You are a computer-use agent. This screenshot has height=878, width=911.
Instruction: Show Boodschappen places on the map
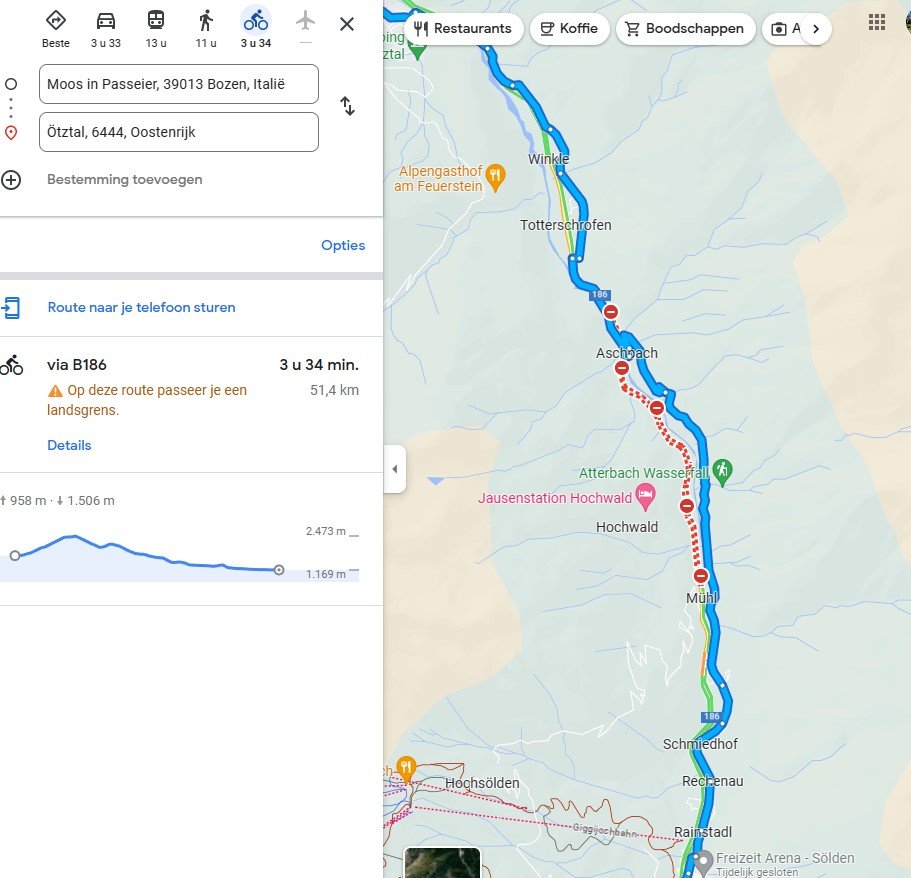click(685, 28)
